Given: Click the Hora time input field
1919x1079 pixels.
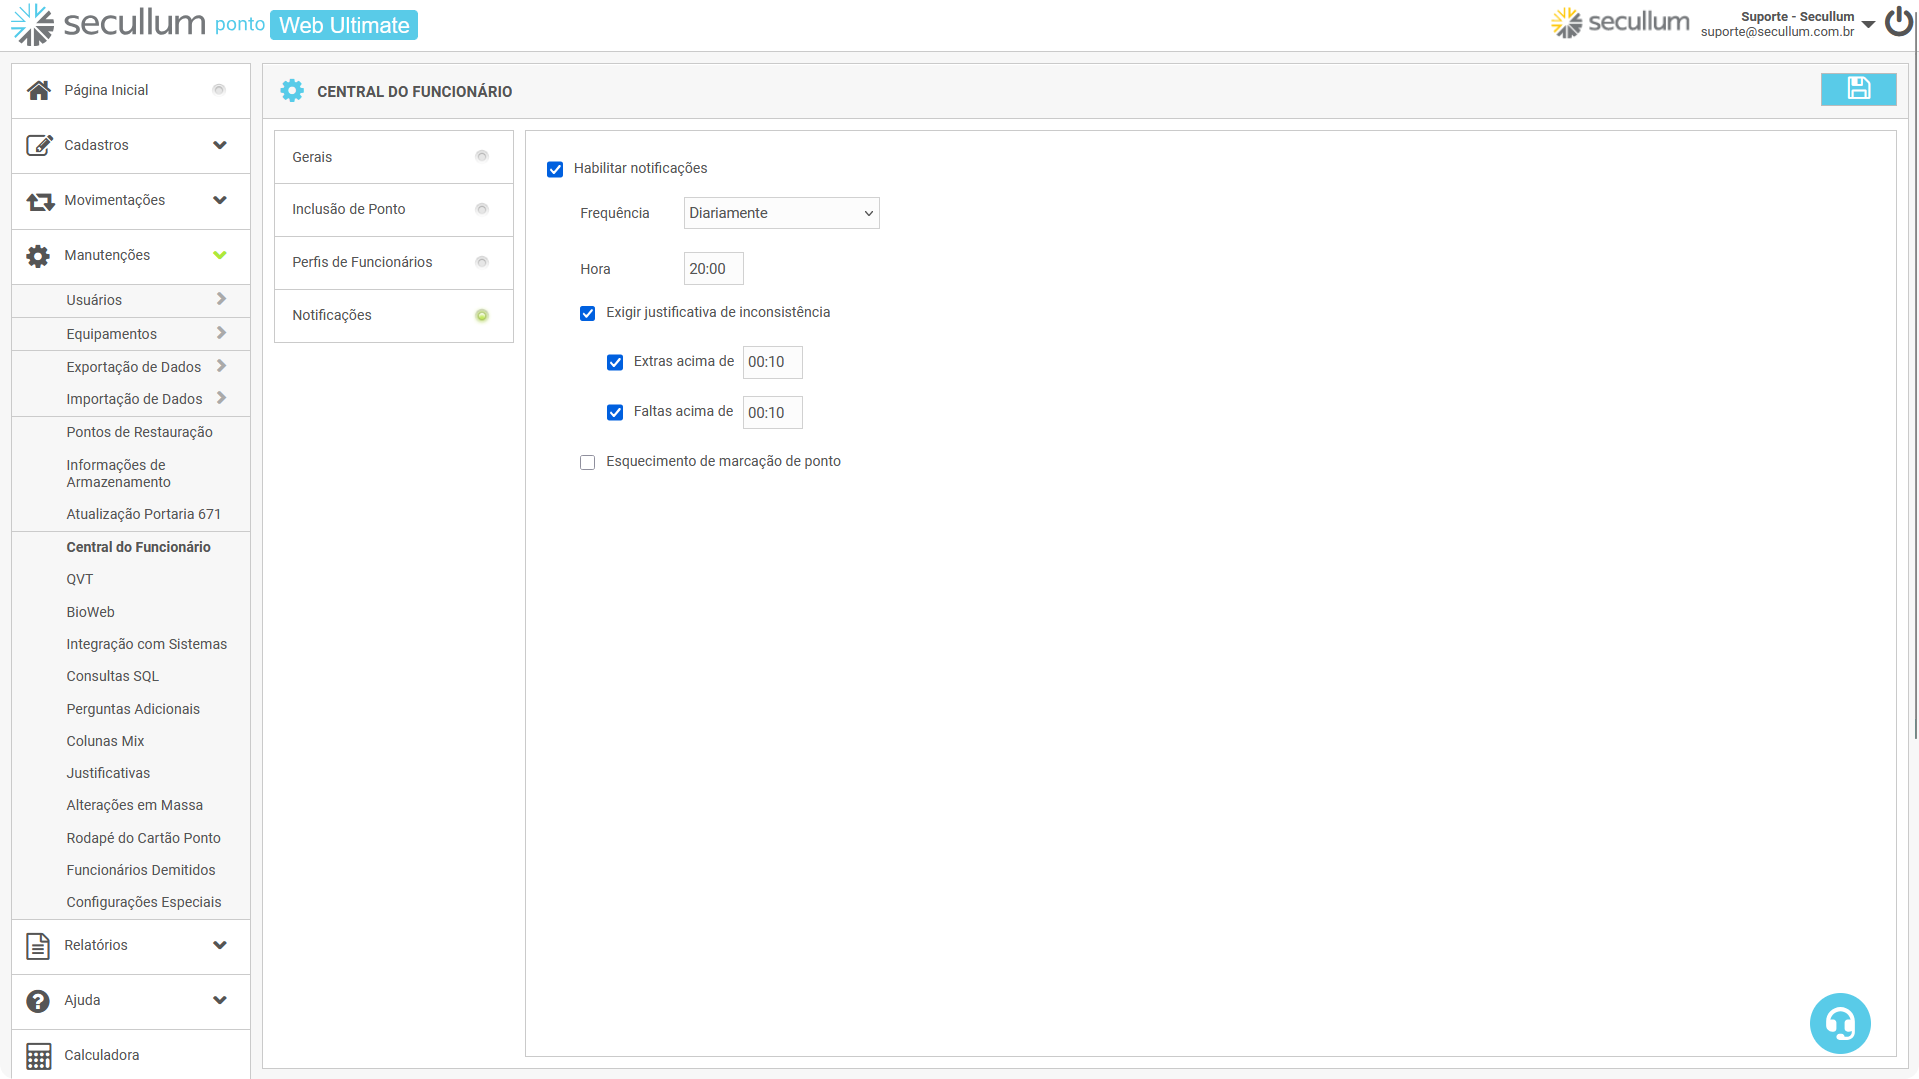Looking at the screenshot, I should click(x=713, y=269).
